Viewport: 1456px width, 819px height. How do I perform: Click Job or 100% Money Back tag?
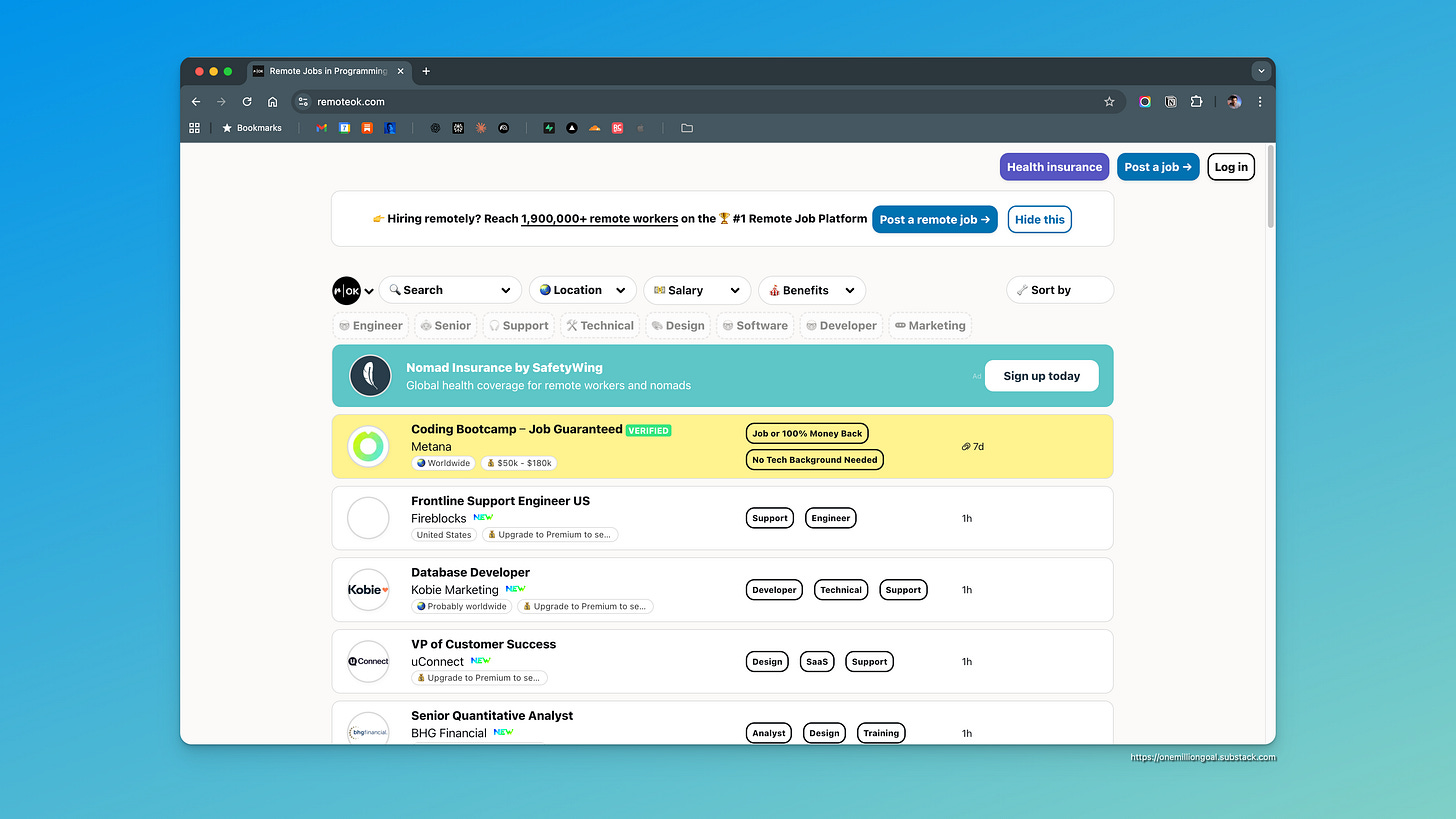pos(808,433)
